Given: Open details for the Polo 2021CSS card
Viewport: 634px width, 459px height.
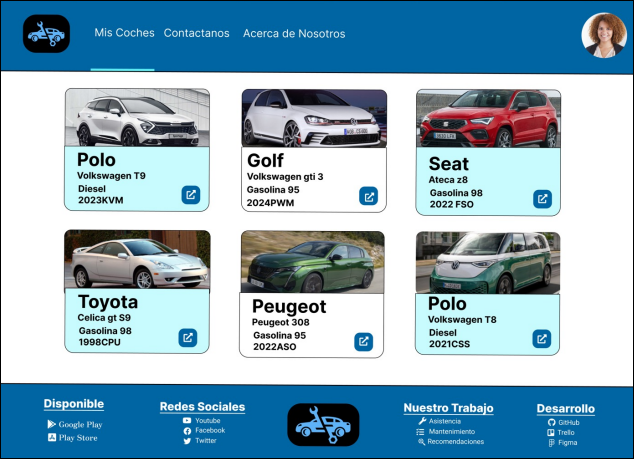Looking at the screenshot, I should [x=542, y=339].
